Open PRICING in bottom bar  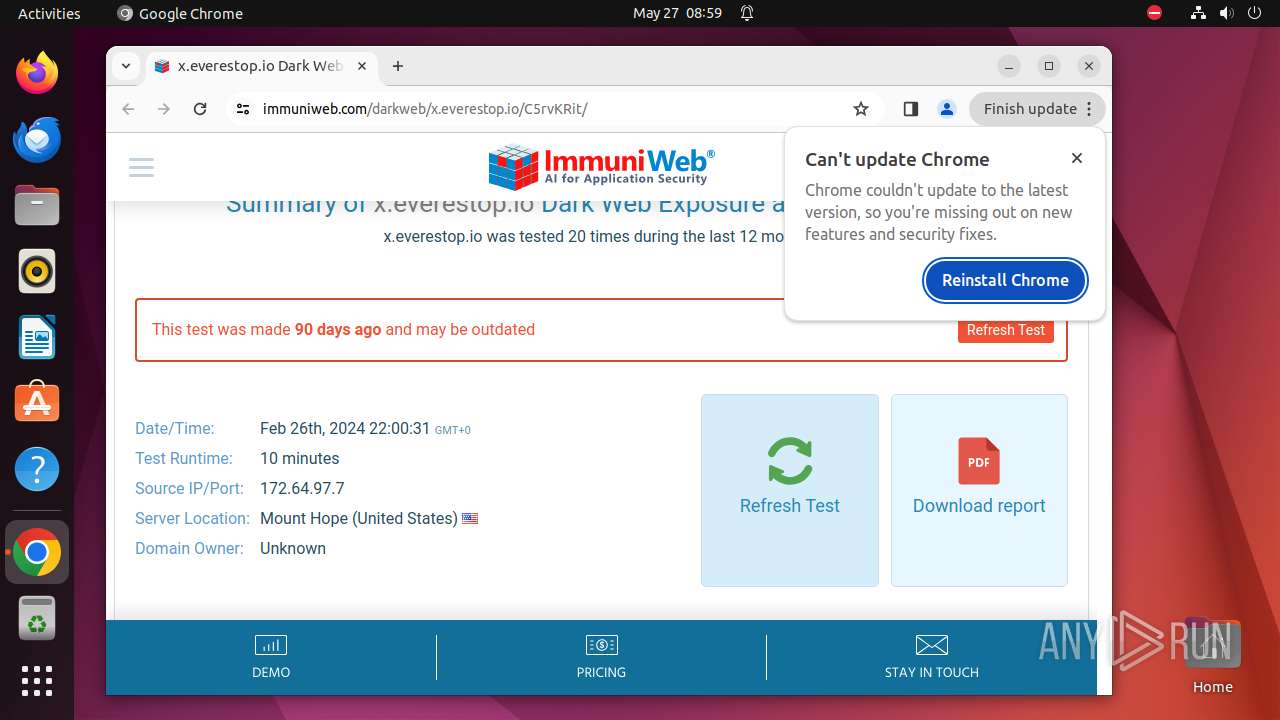pyautogui.click(x=601, y=657)
